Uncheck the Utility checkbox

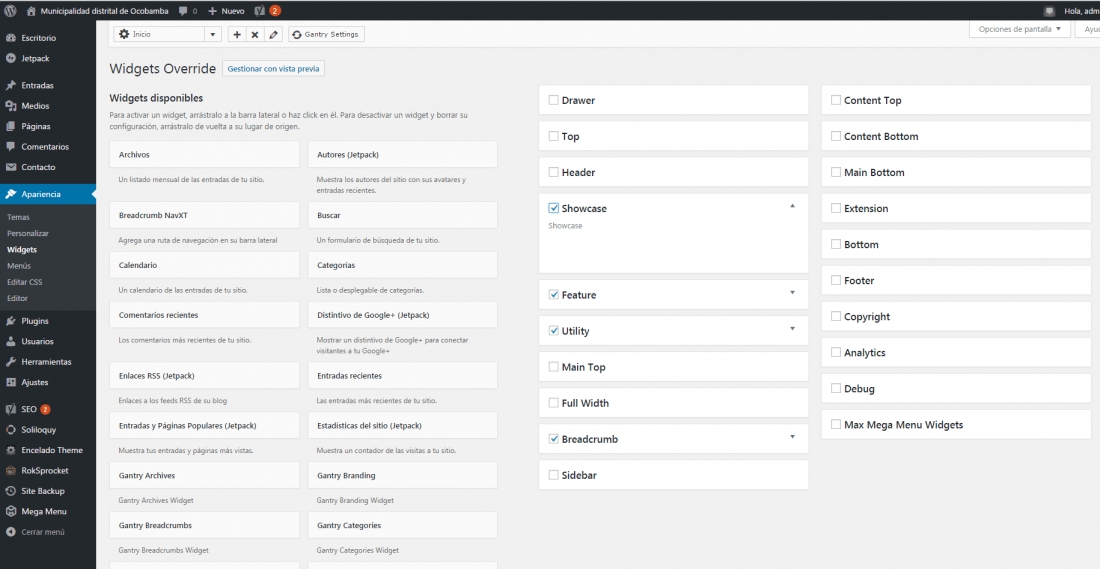(554, 330)
